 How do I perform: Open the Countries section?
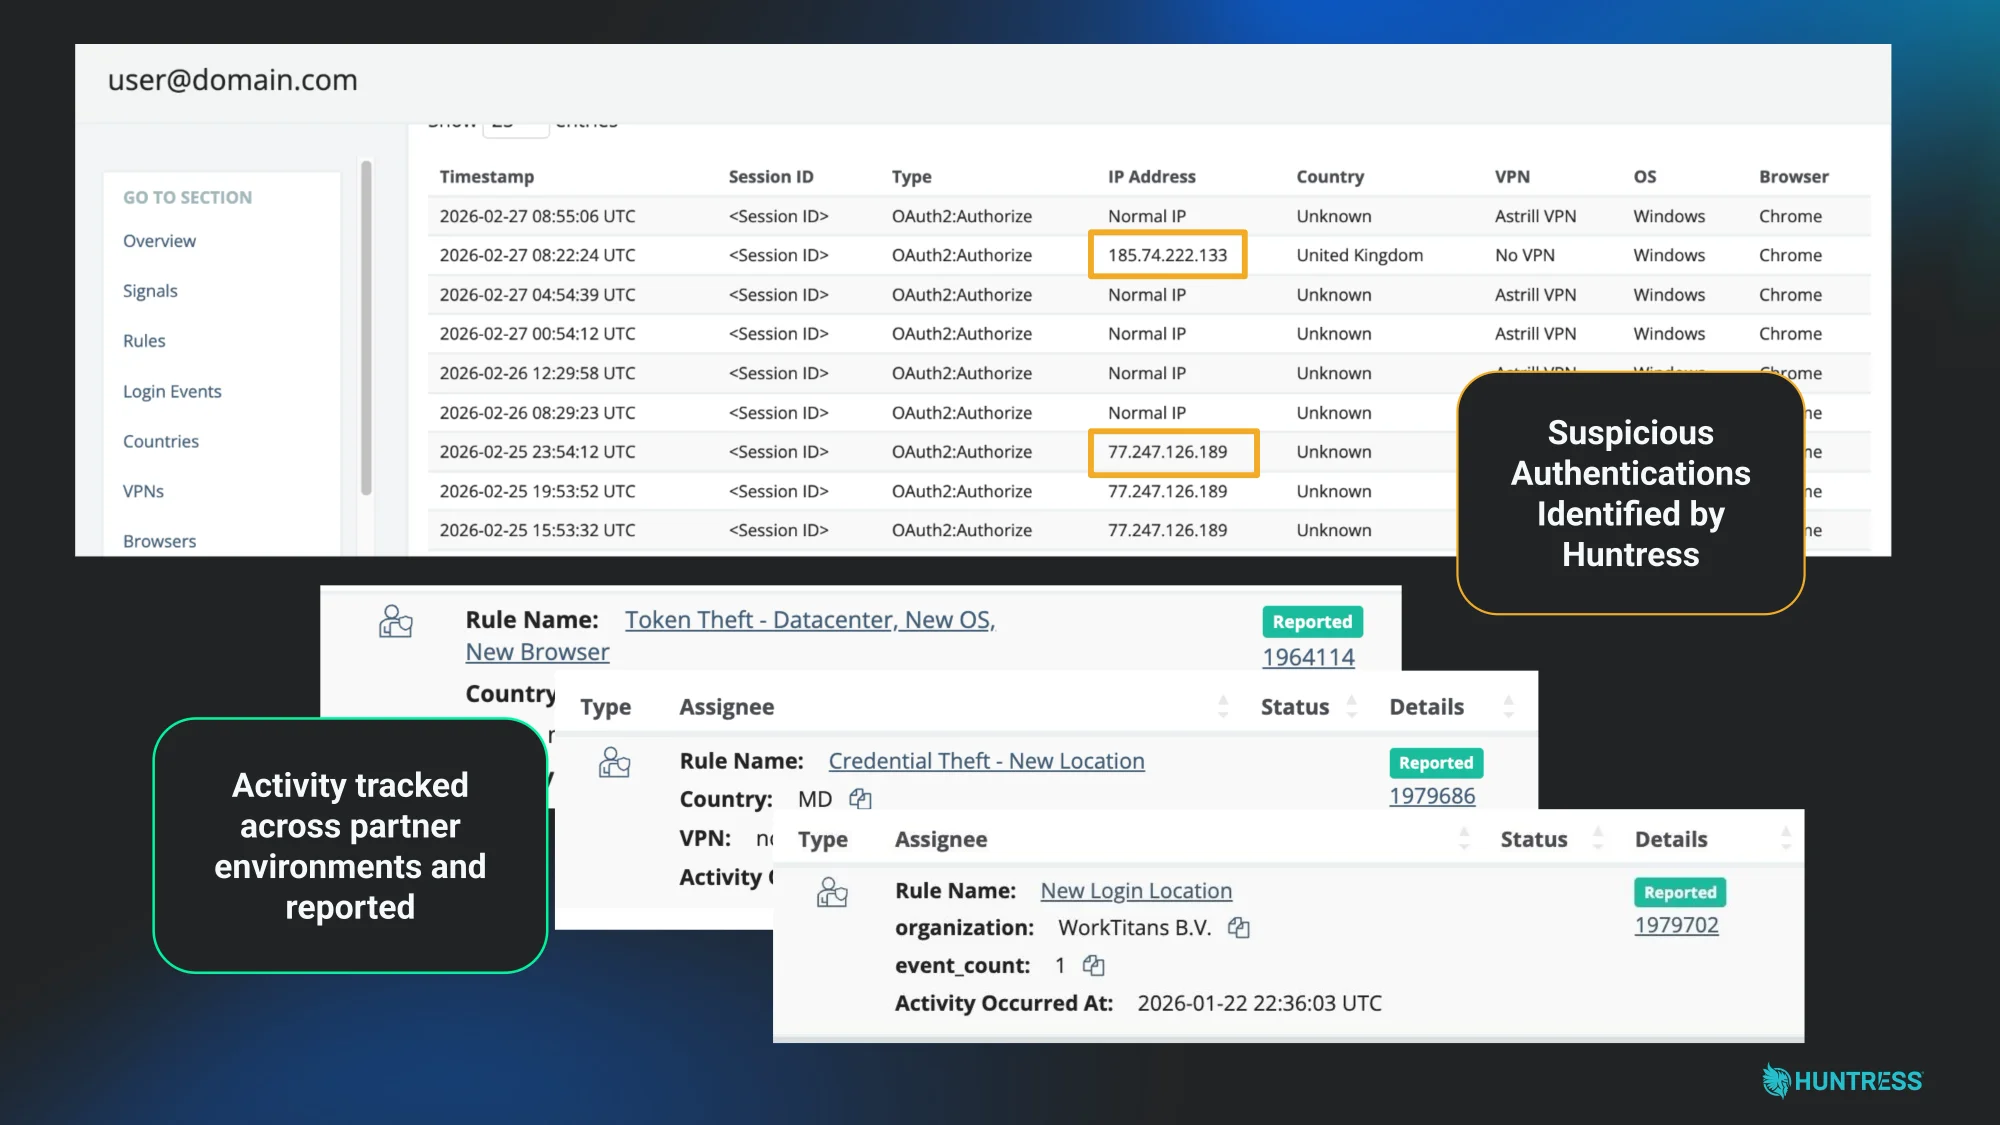pos(161,442)
